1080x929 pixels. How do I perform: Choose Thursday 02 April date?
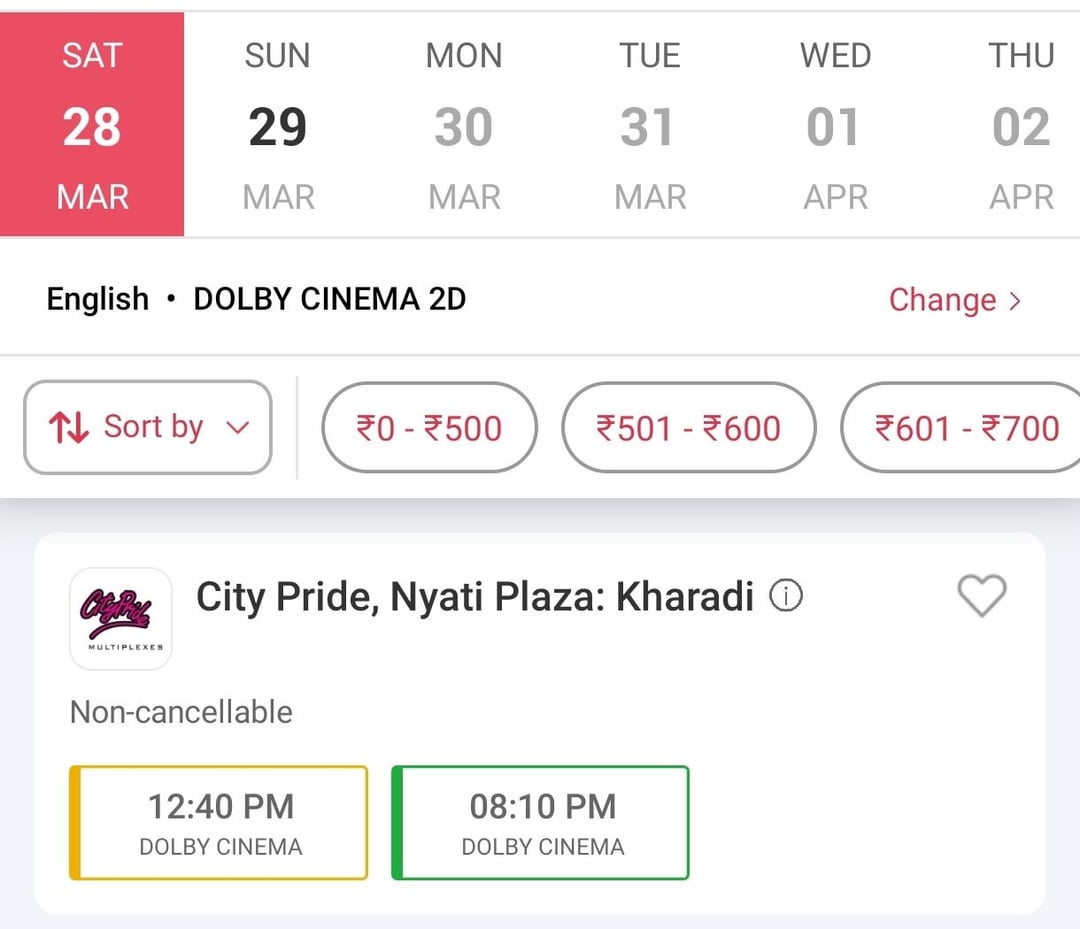pyautogui.click(x=1021, y=125)
